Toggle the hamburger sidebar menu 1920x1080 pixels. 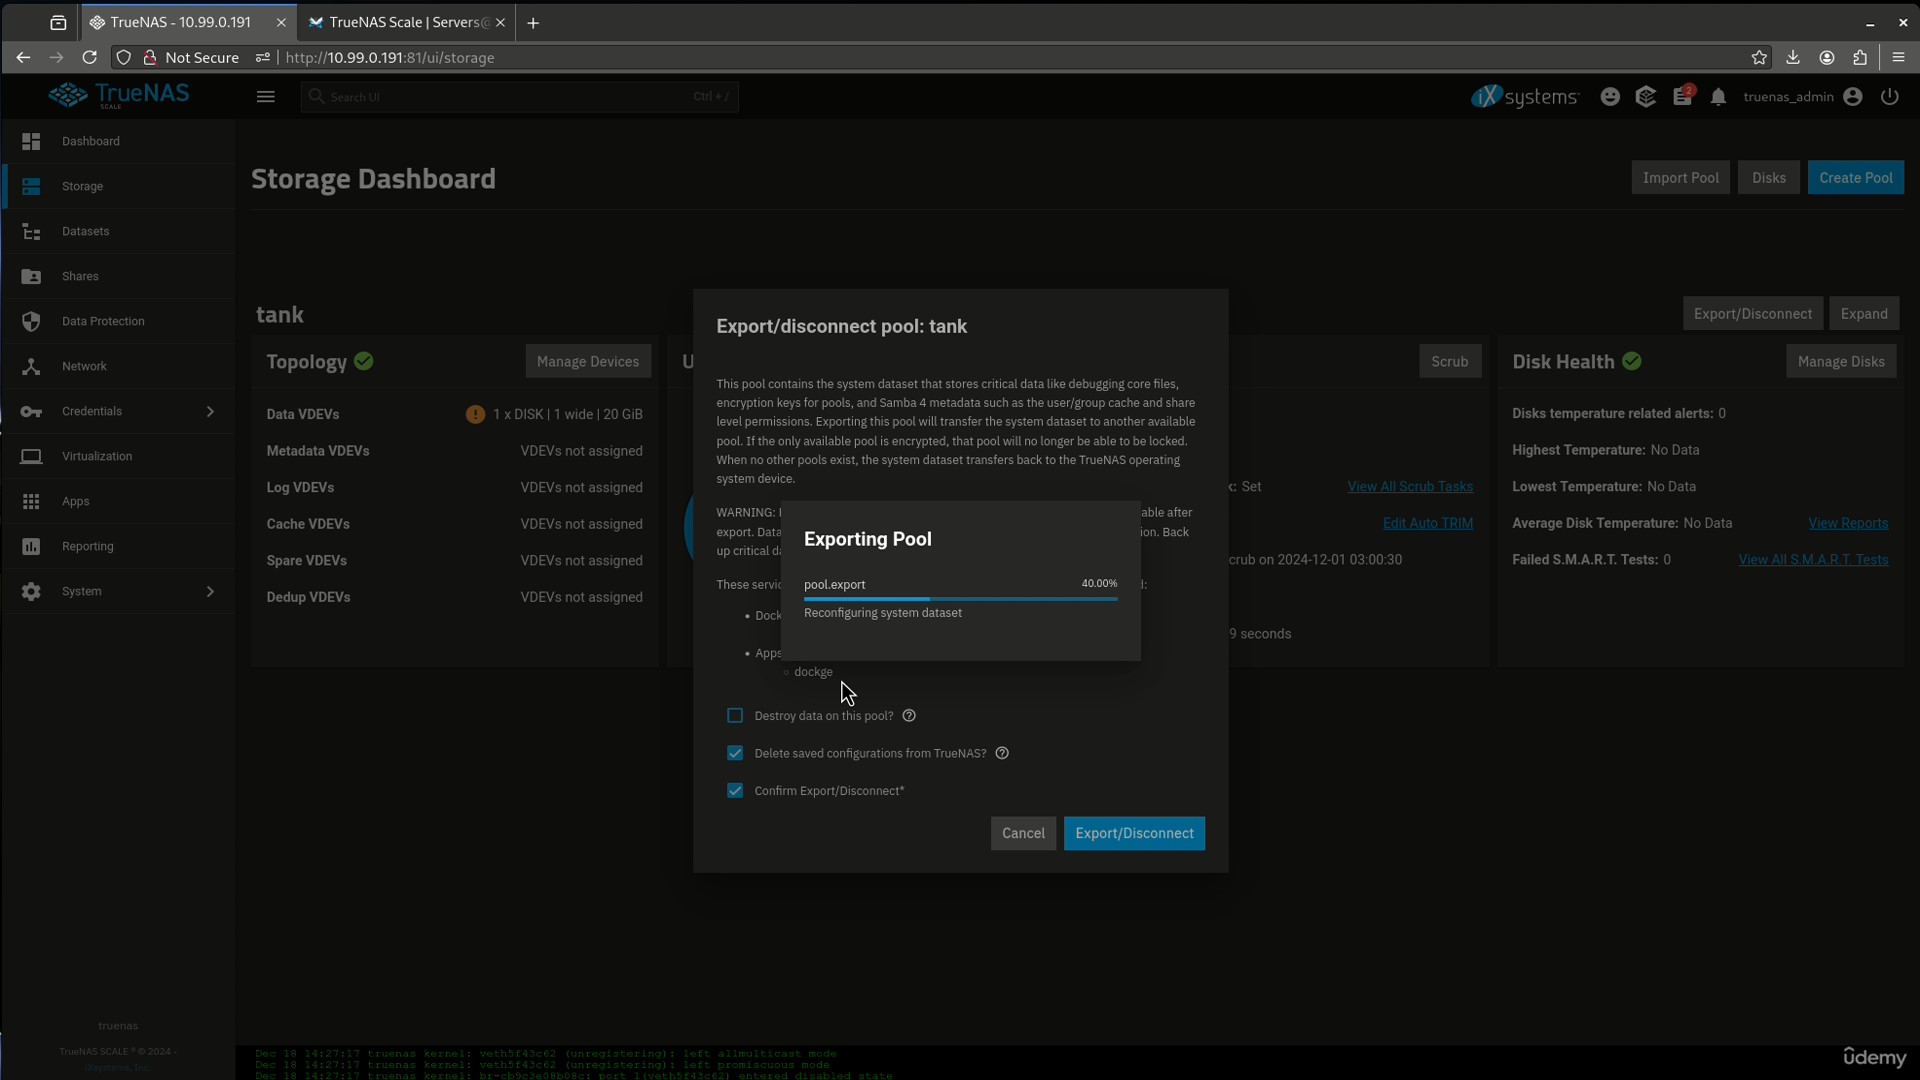point(265,97)
